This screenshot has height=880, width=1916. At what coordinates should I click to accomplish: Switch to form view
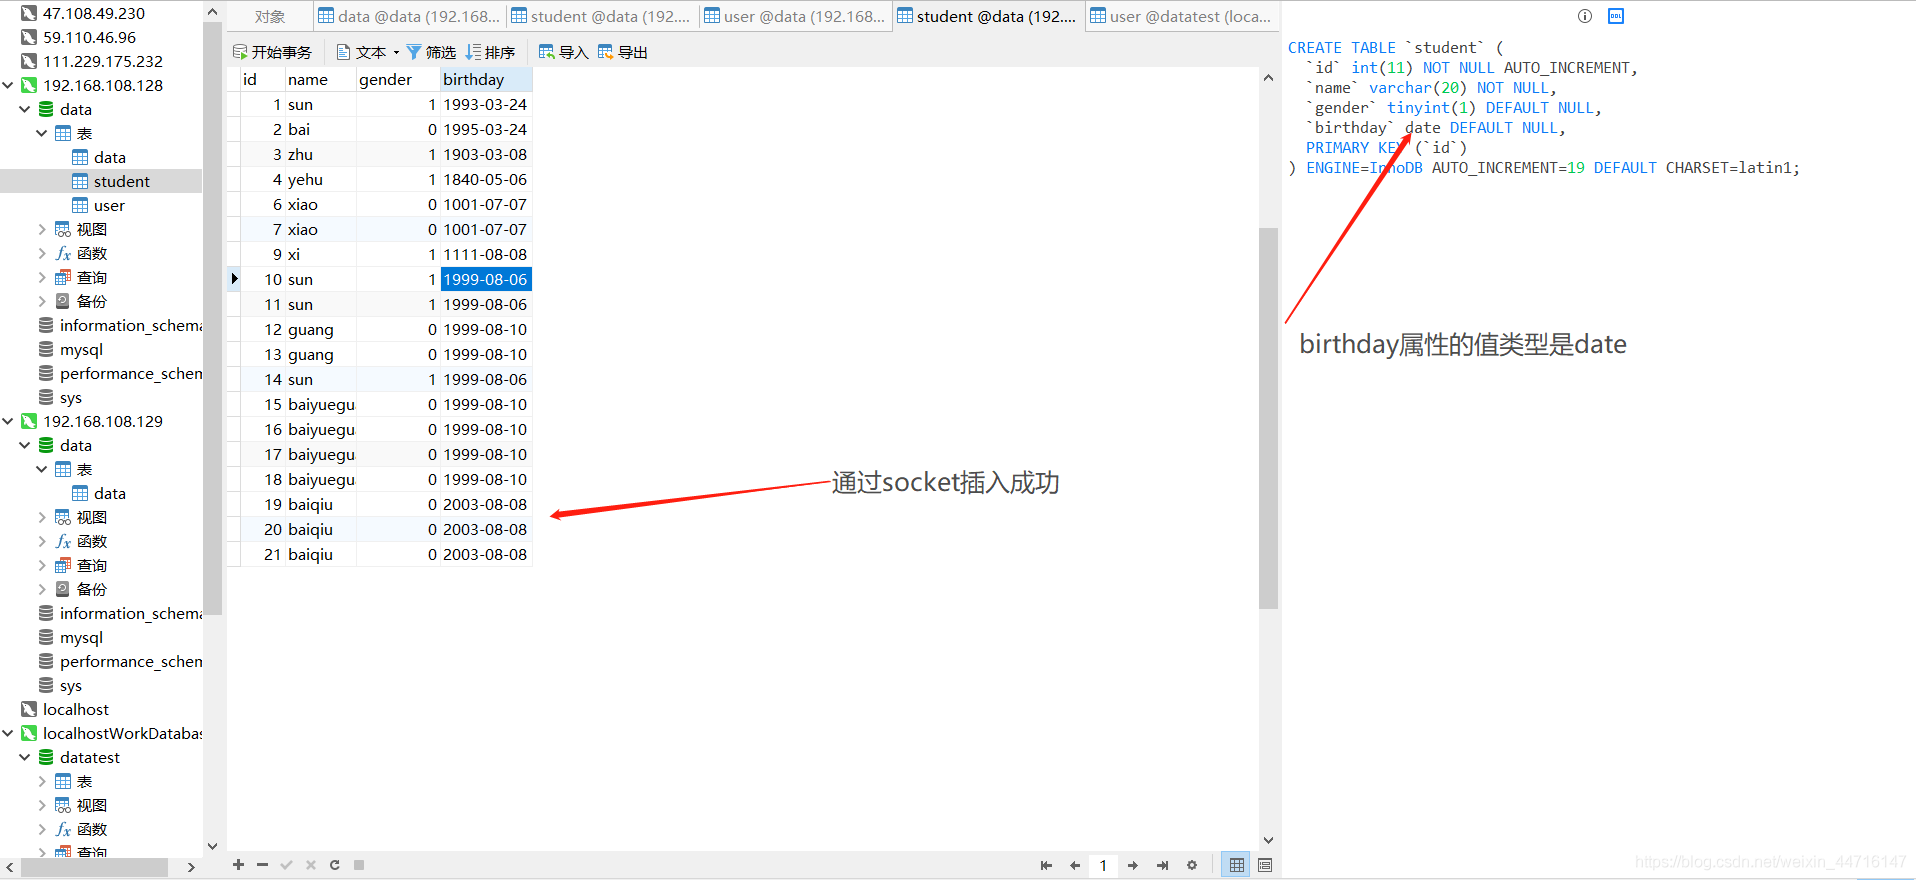1265,865
